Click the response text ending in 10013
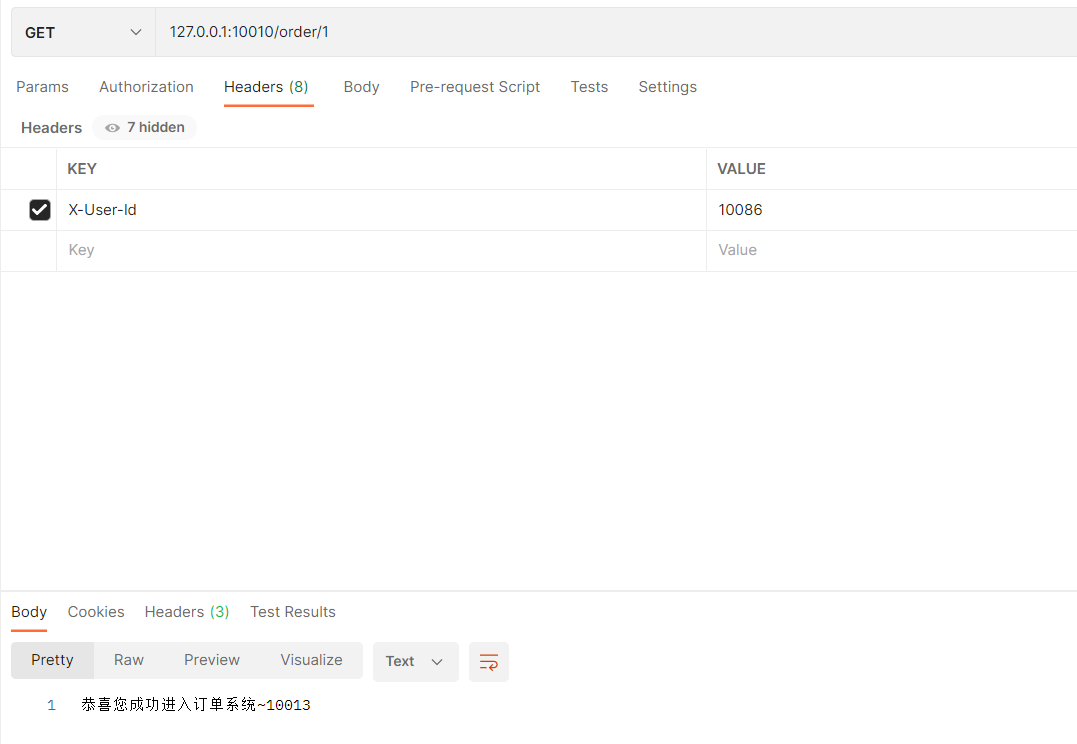 tap(196, 705)
